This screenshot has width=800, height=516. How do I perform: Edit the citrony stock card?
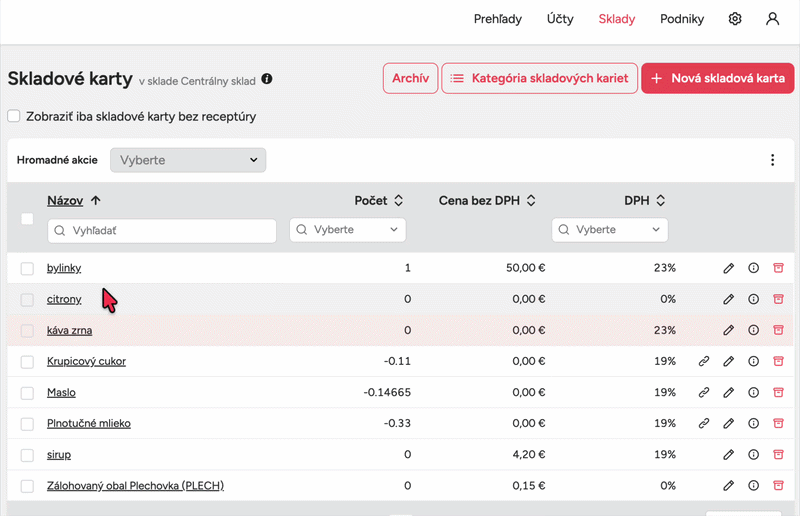click(x=729, y=299)
